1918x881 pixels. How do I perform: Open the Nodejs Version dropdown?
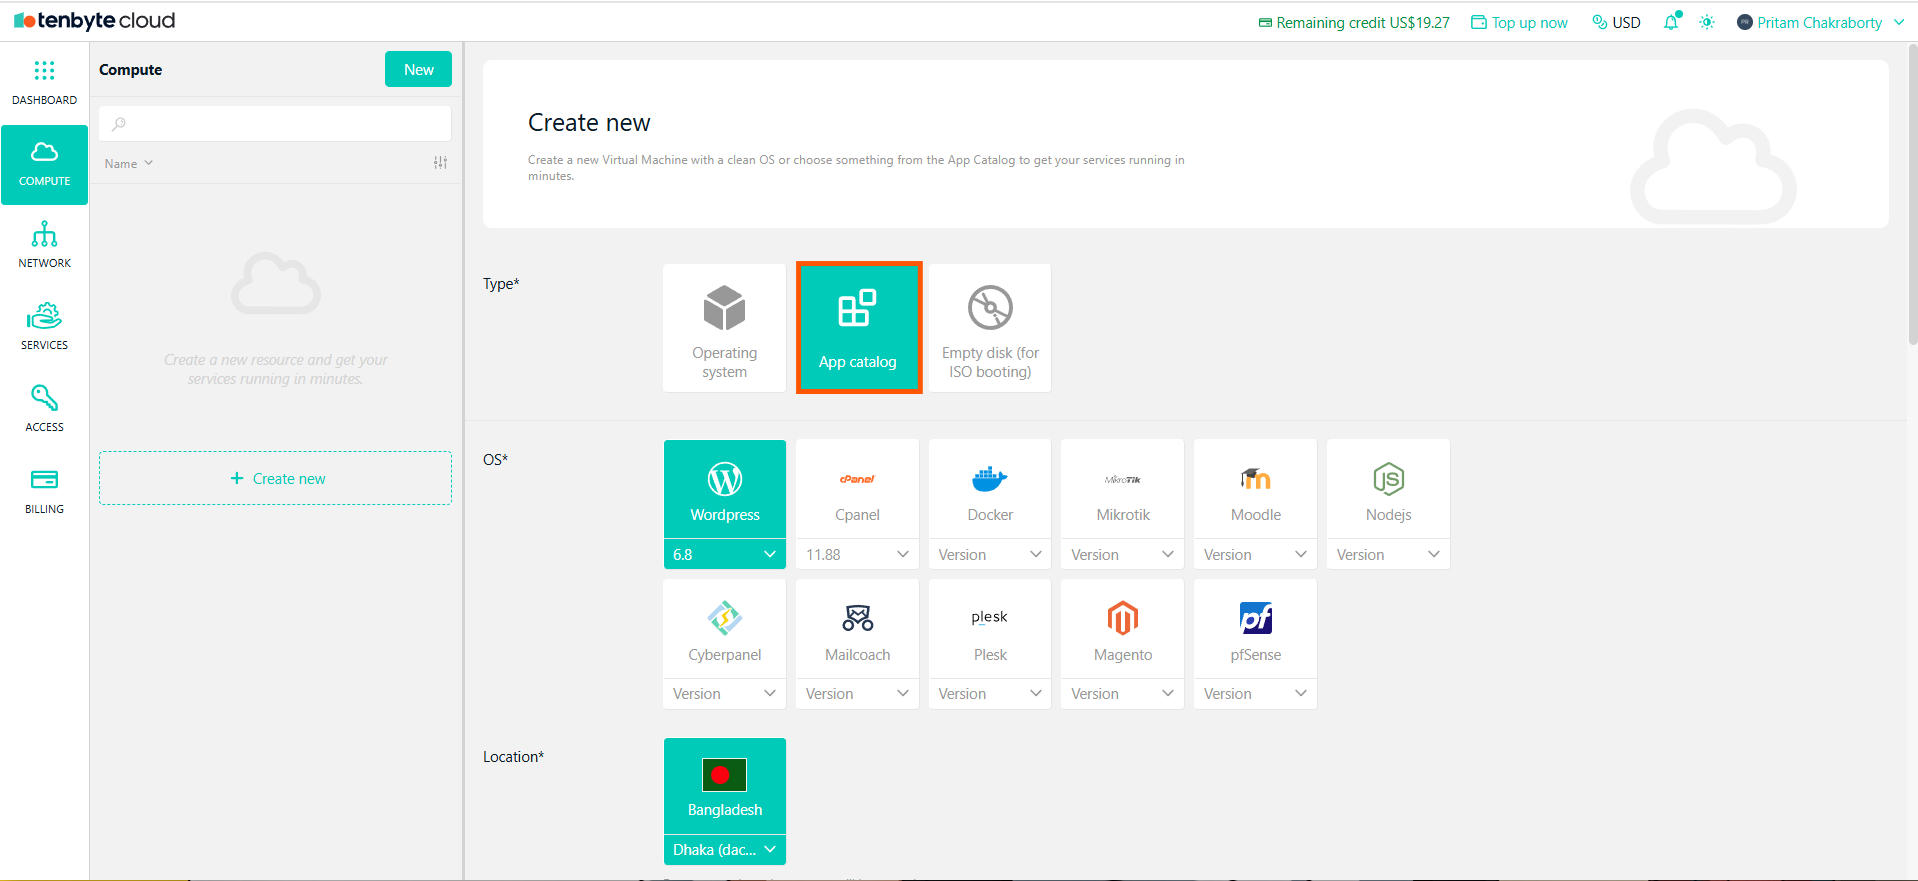(1388, 554)
